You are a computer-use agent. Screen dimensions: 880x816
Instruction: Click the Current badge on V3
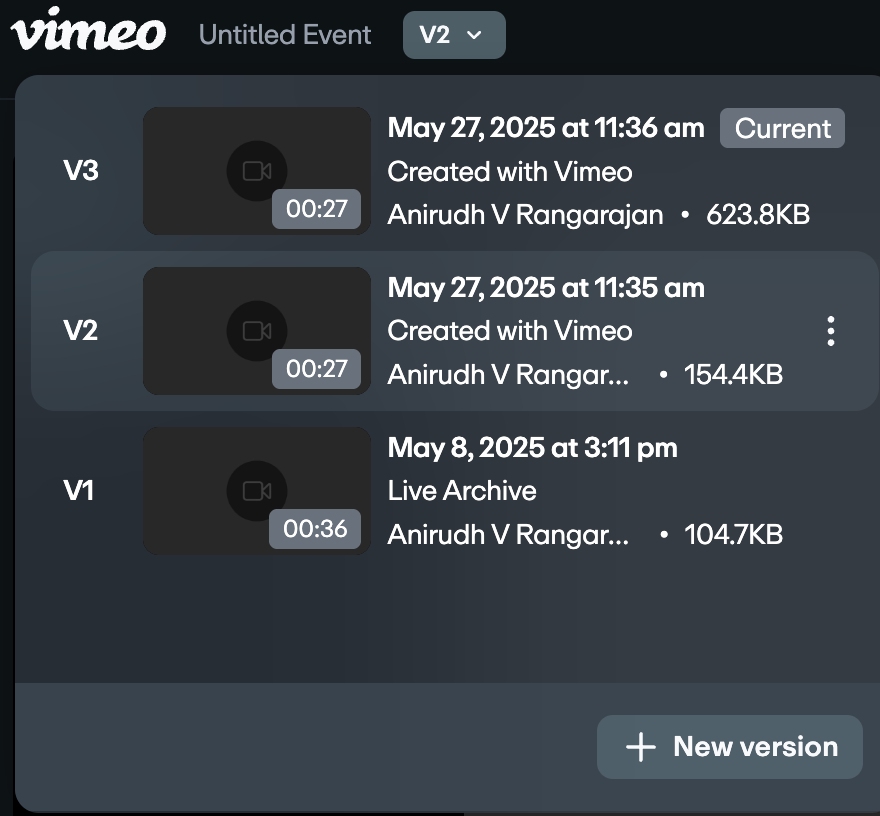tap(782, 129)
